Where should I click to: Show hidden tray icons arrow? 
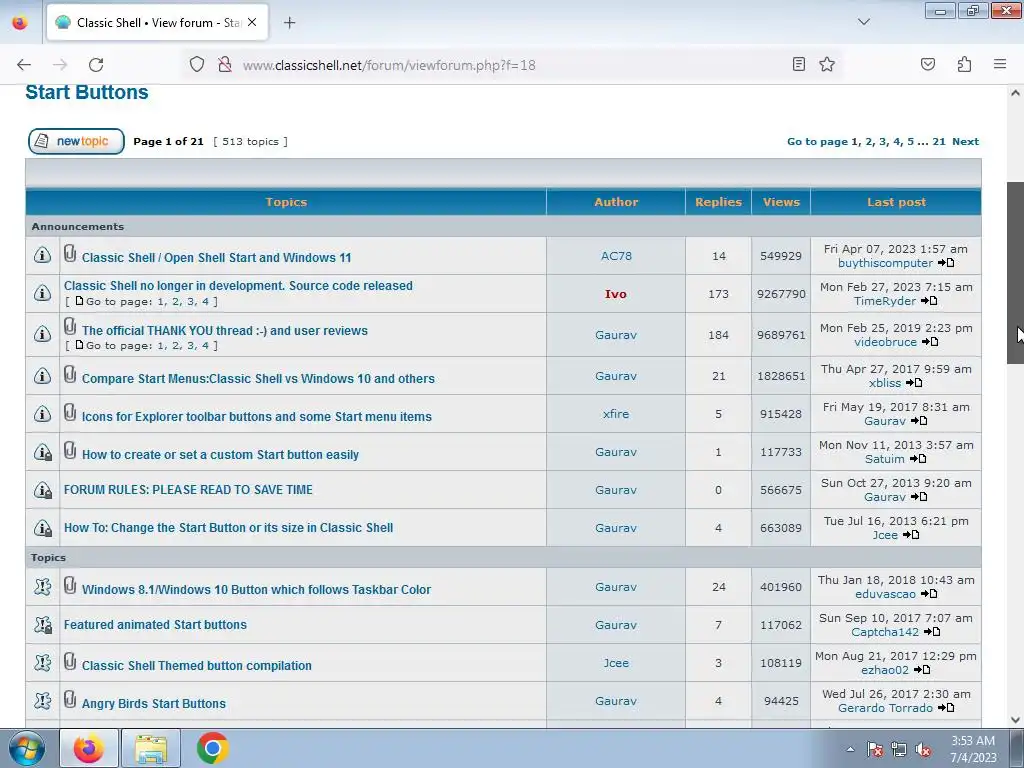850,749
